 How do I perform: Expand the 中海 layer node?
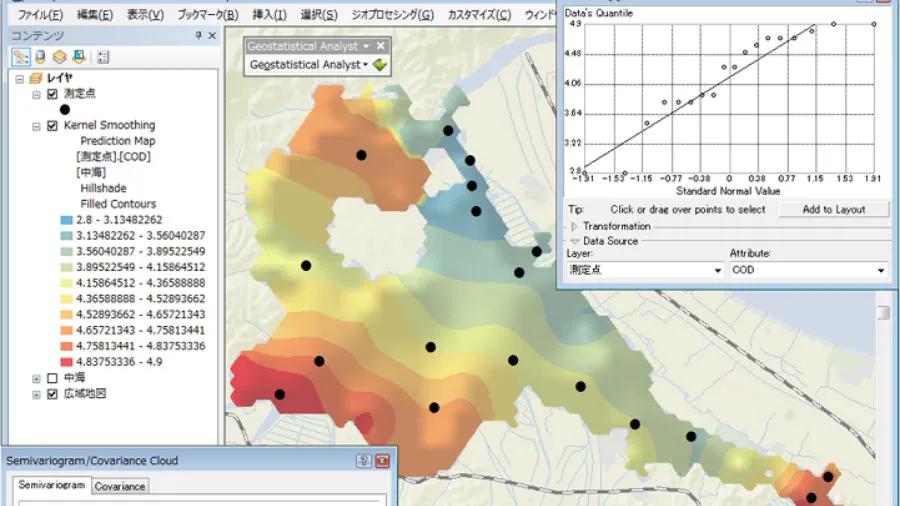click(x=36, y=379)
